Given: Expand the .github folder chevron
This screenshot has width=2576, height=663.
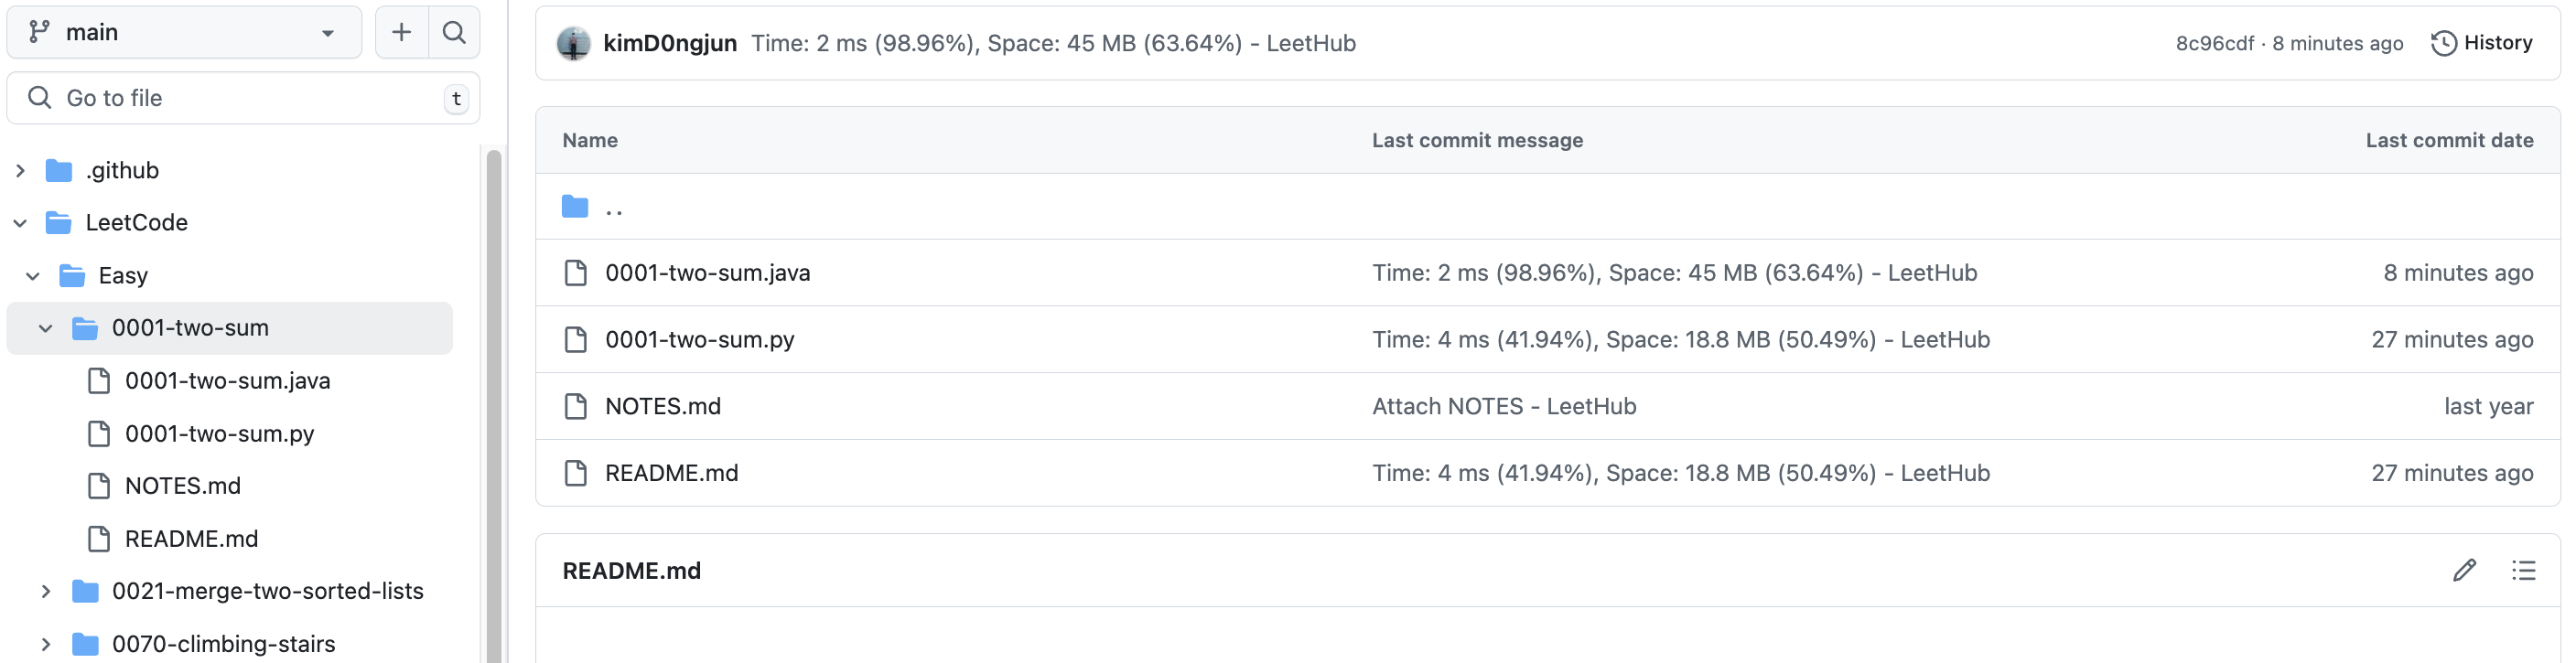Looking at the screenshot, I should [x=20, y=171].
